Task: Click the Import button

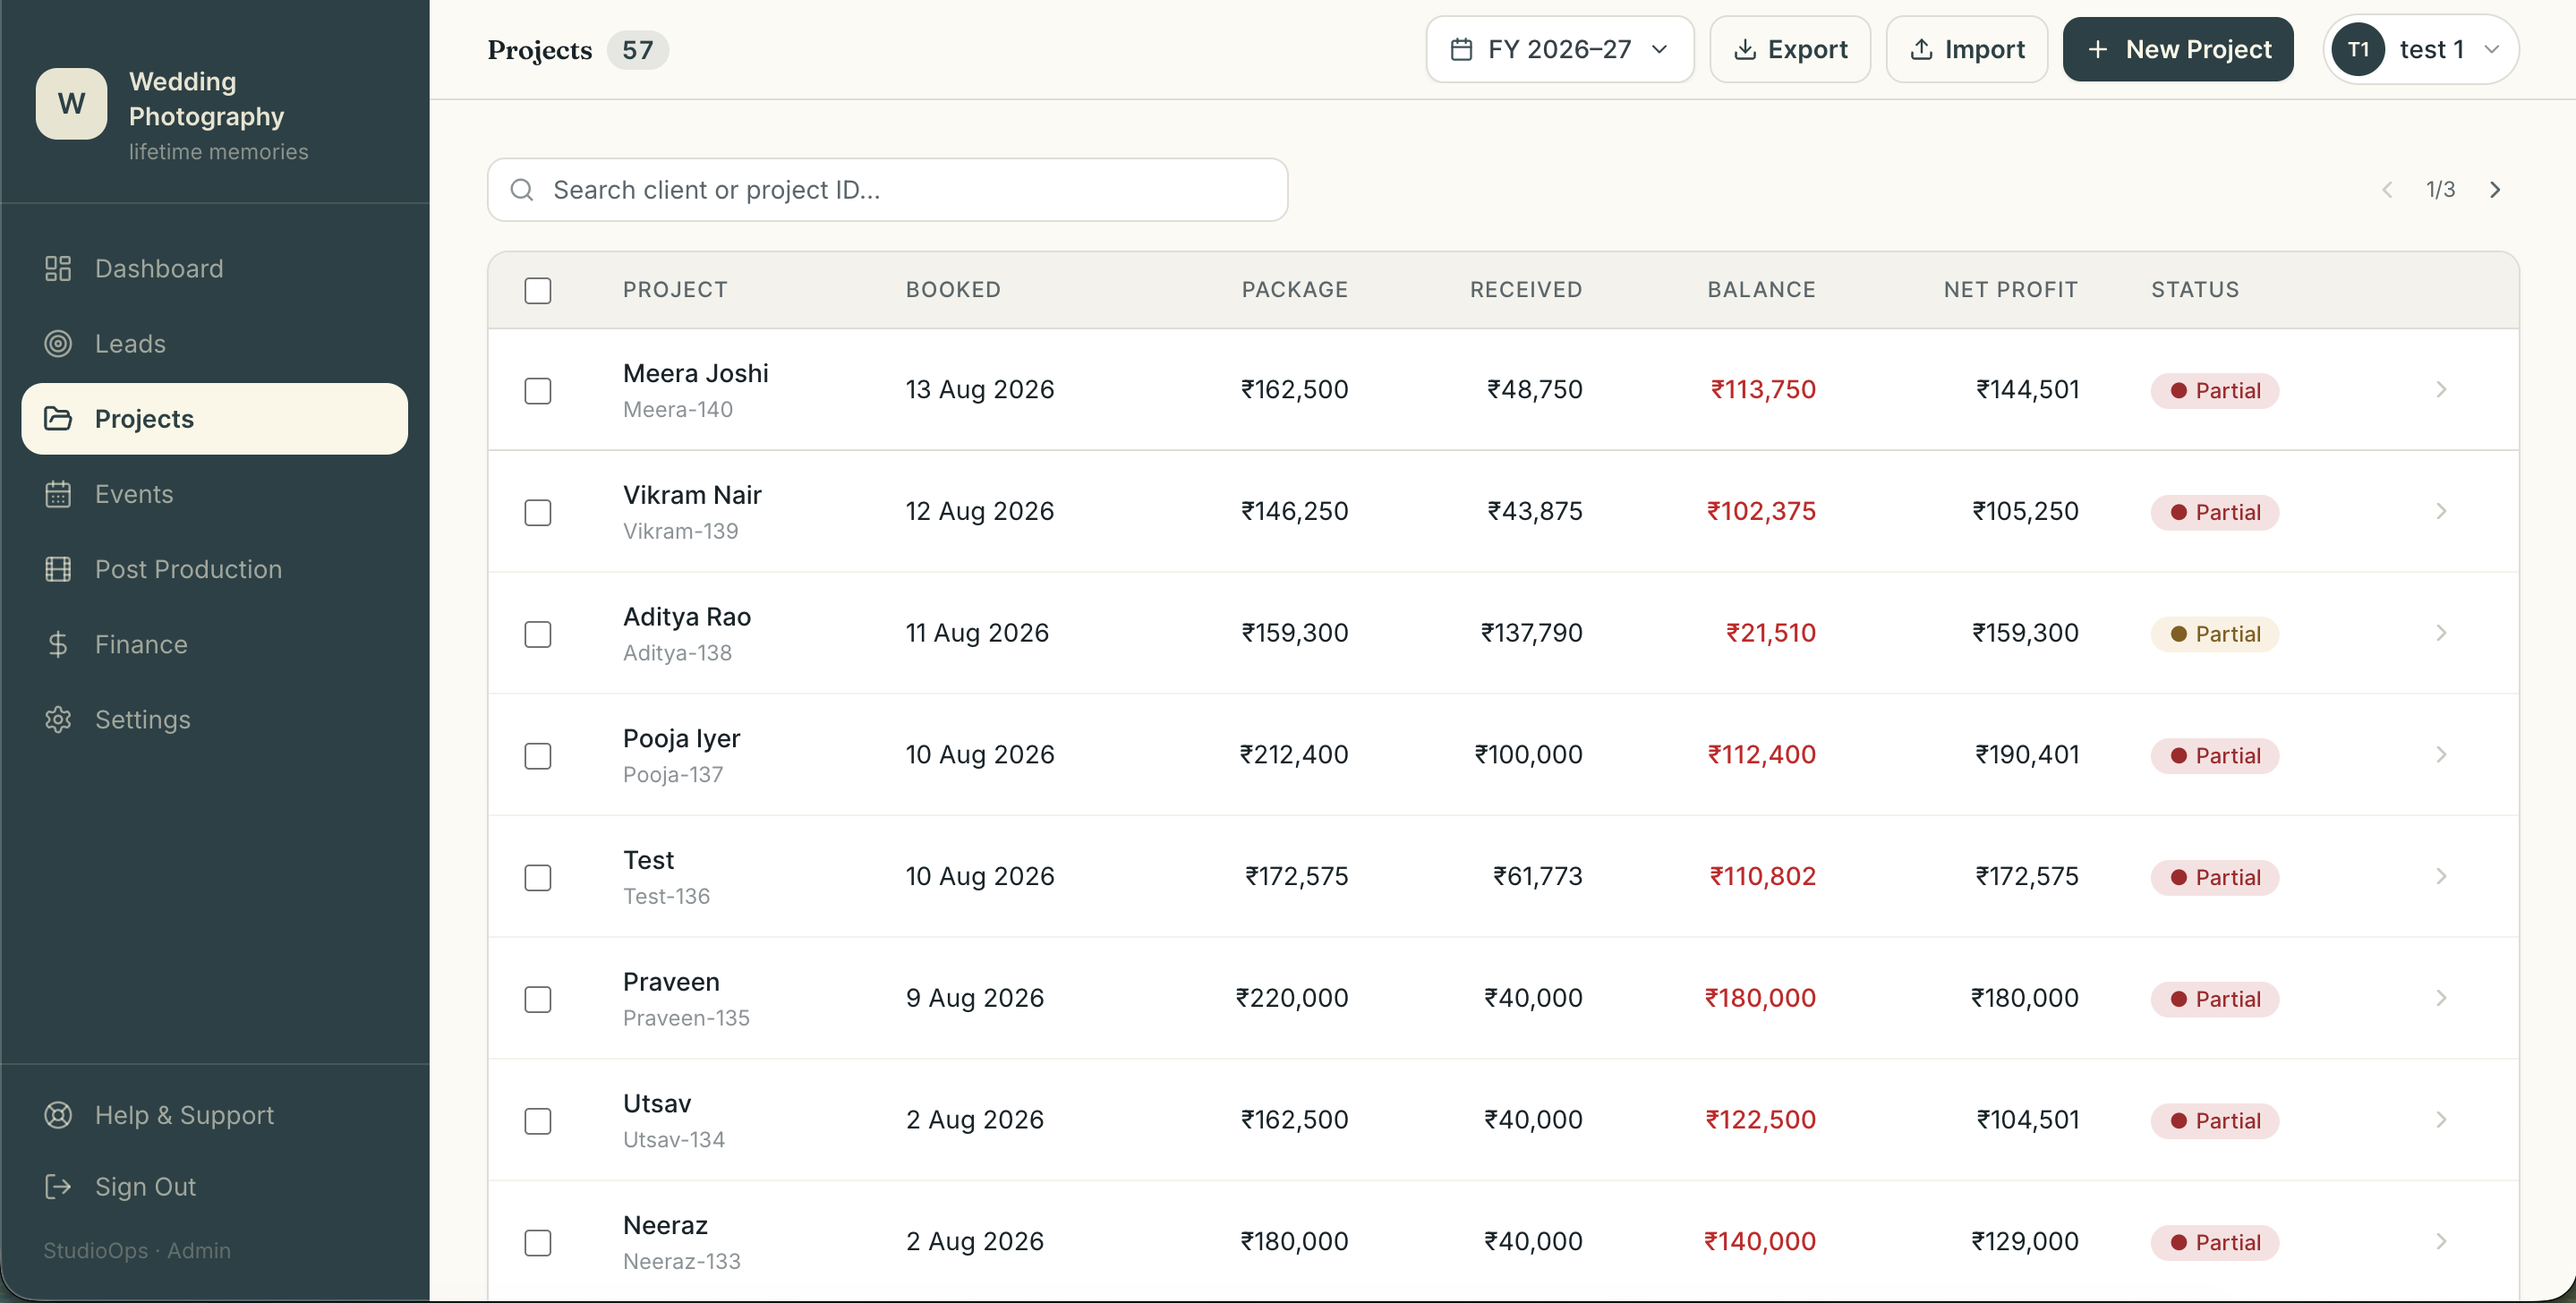Action: (1966, 49)
